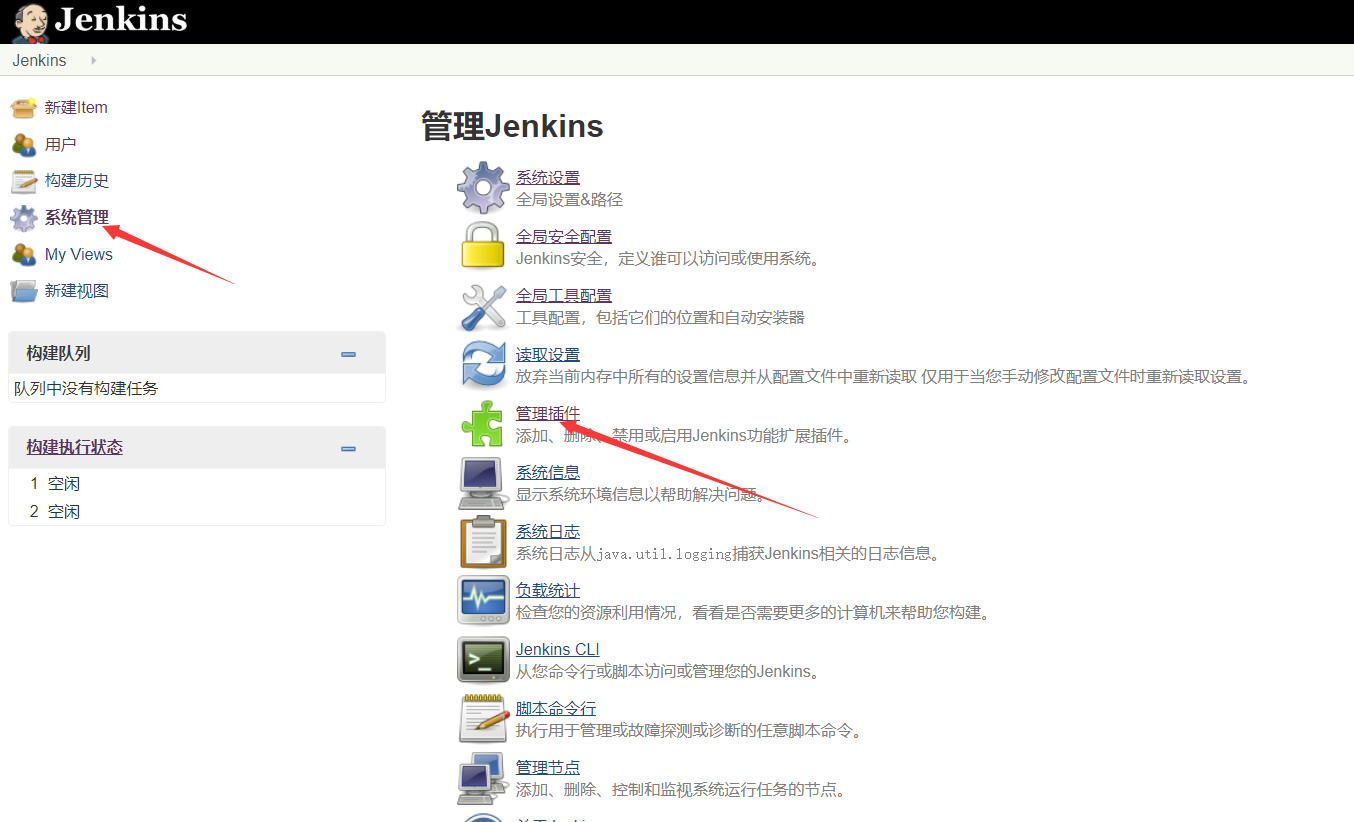Open the 管理节点 link
This screenshot has height=822, width=1354.
tap(548, 766)
